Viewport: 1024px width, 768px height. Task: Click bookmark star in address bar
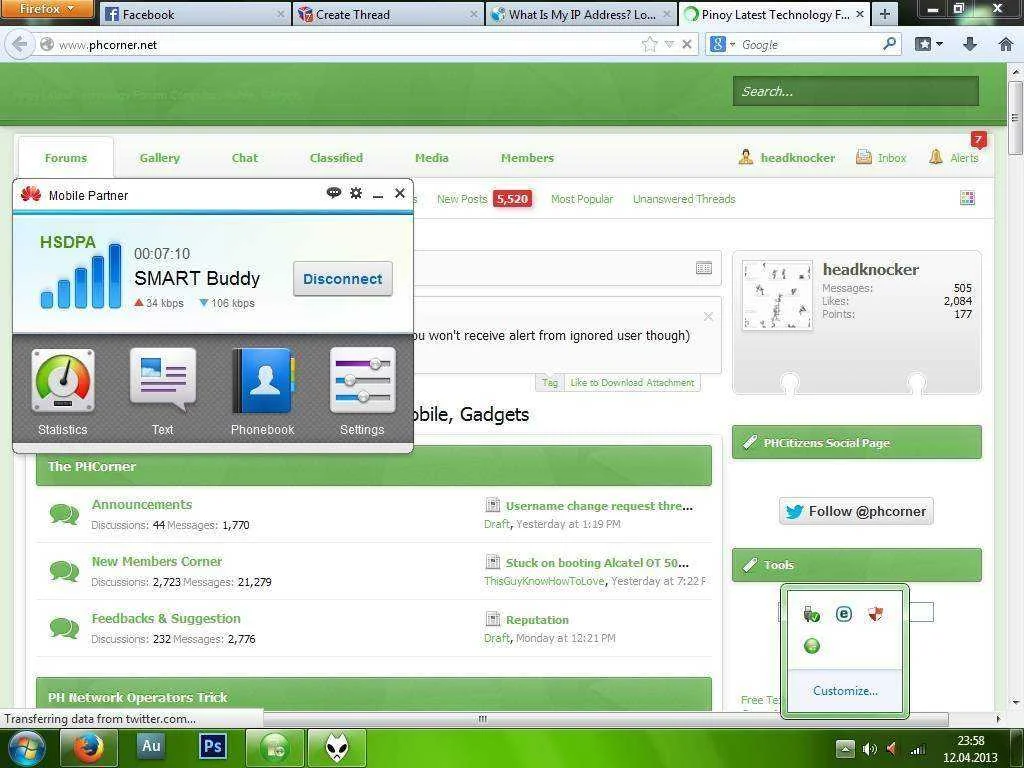point(649,44)
